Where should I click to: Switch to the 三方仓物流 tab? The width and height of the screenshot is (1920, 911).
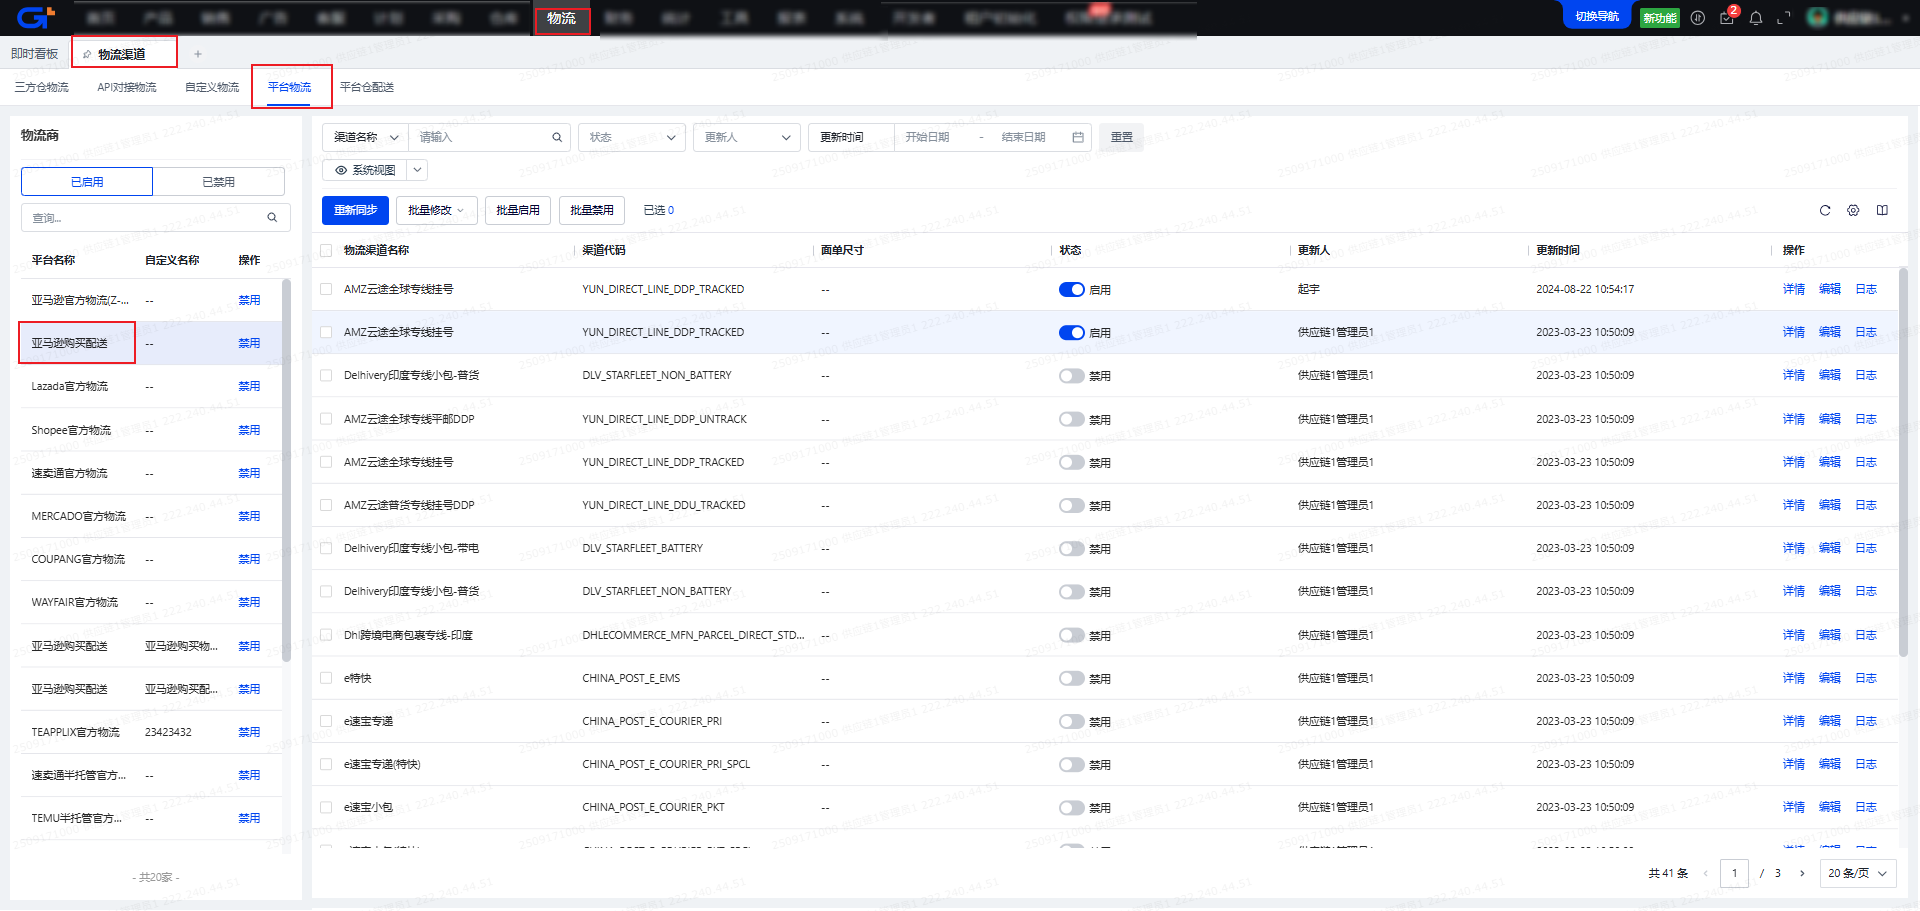tap(42, 87)
